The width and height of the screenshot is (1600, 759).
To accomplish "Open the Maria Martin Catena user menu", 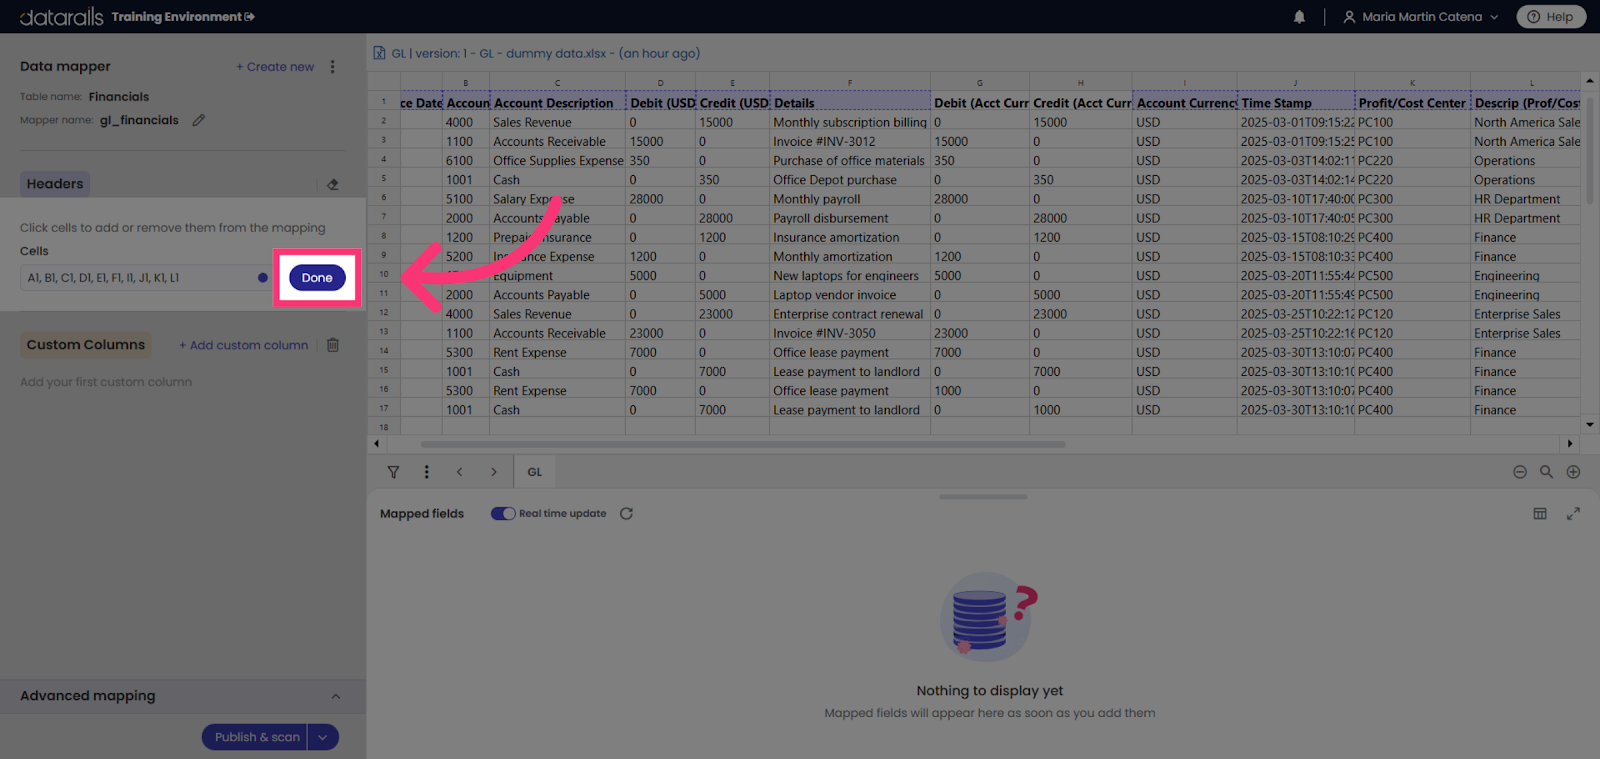I will click(x=1420, y=17).
